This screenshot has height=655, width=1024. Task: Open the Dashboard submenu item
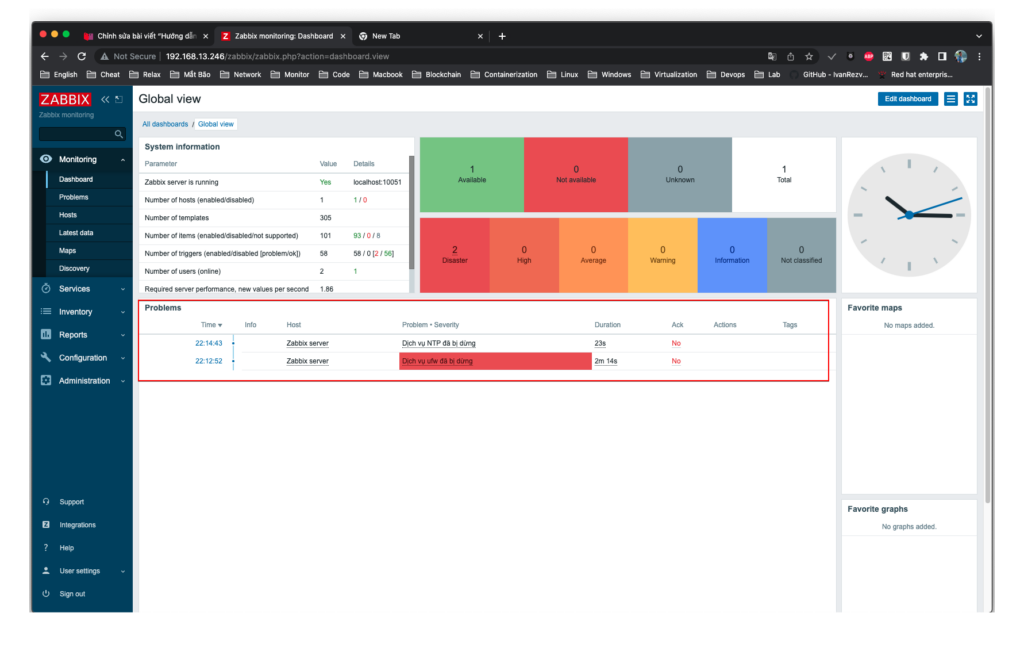pyautogui.click(x=76, y=179)
